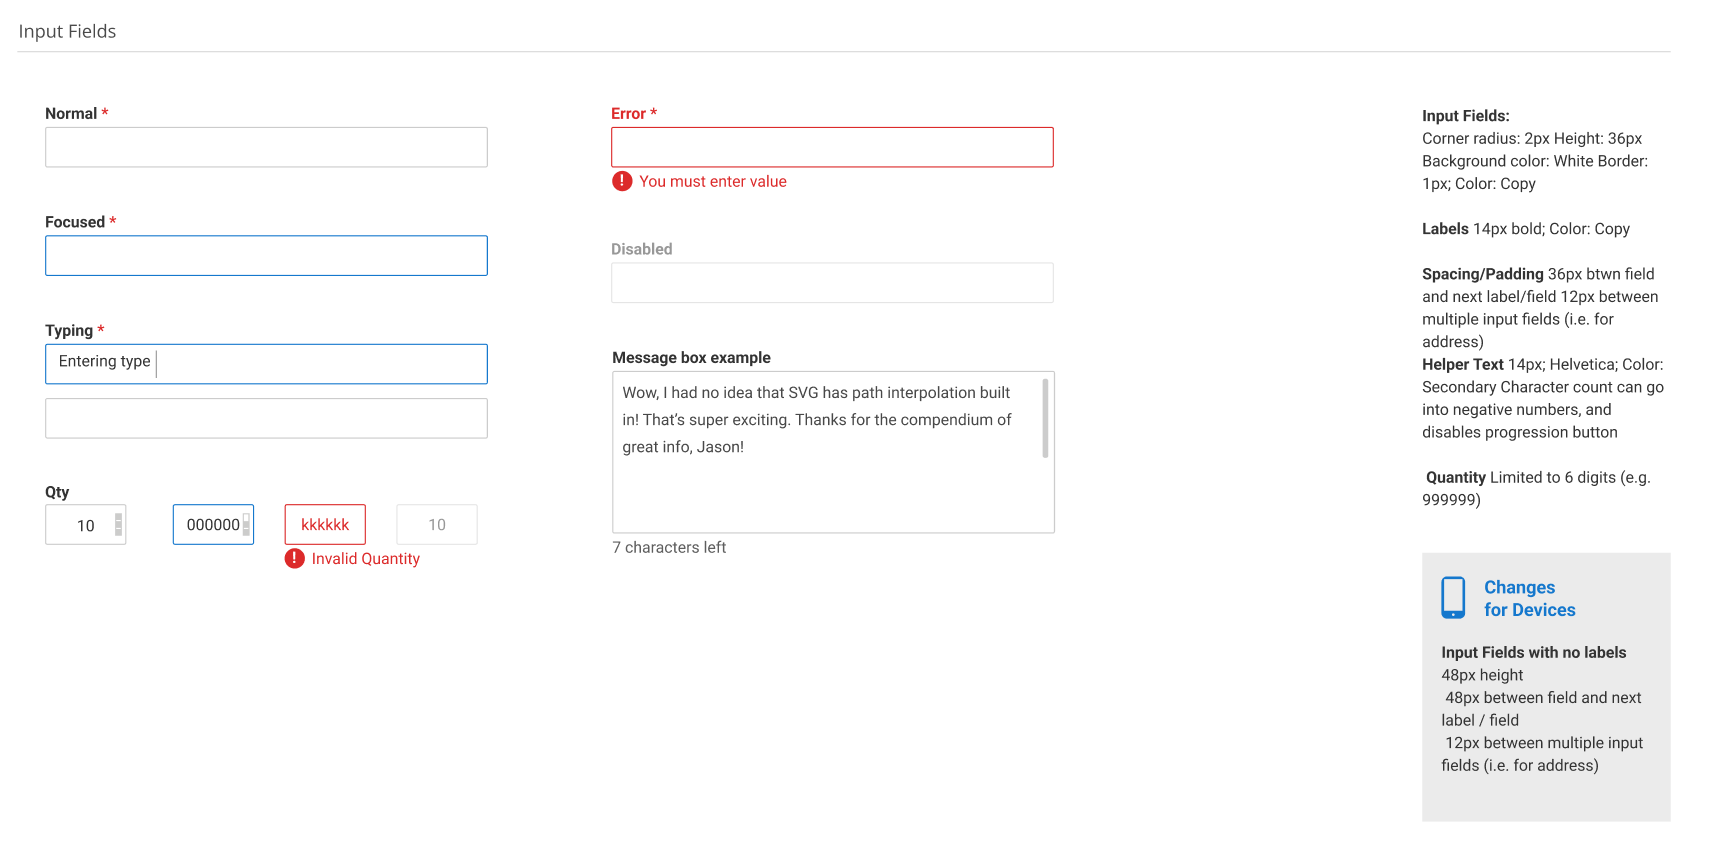Click the Disabled input field
Viewport: 1711px width, 859px height.
point(832,283)
